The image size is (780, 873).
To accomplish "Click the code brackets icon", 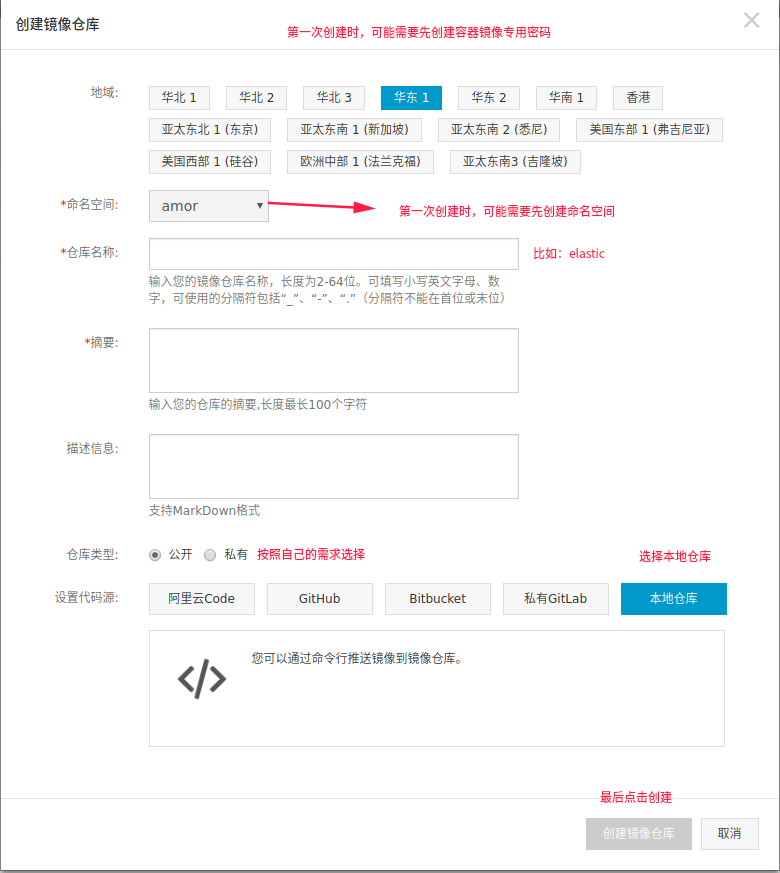I will coord(202,679).
